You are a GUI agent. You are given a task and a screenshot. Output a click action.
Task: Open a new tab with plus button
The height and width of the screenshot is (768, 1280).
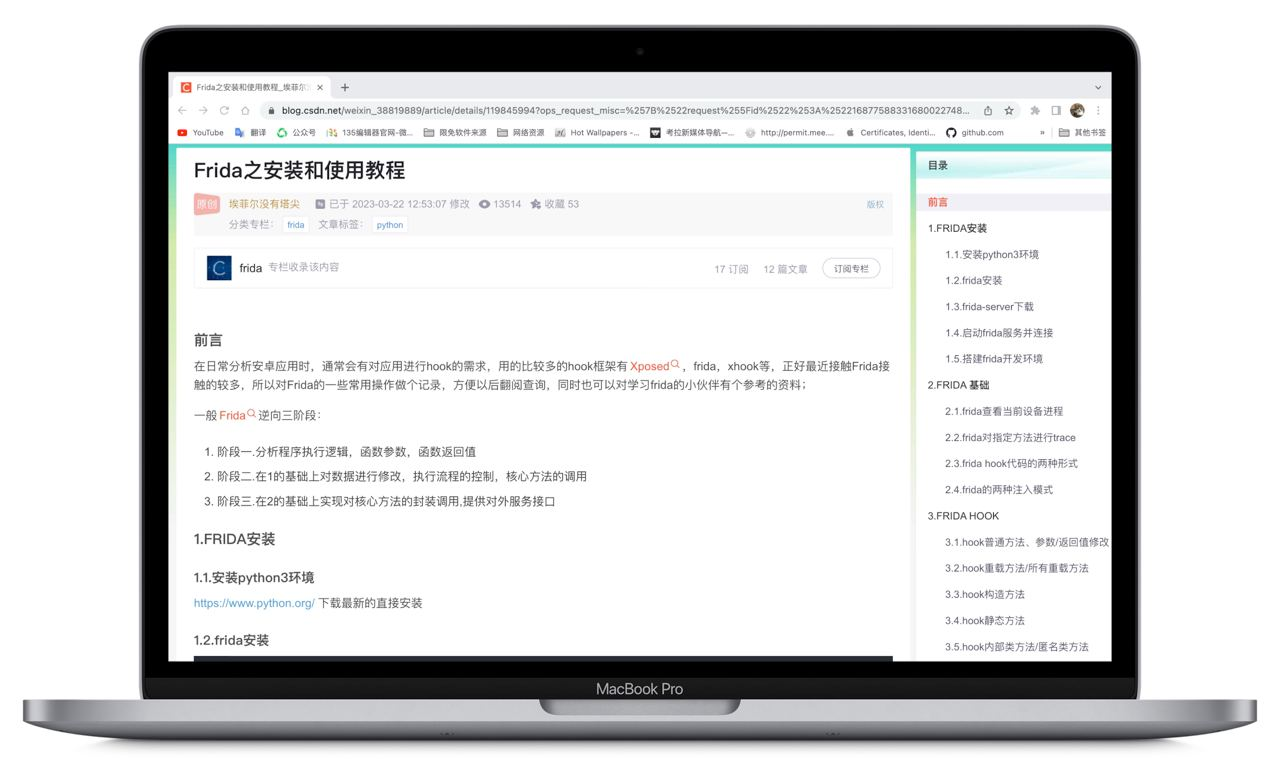345,88
